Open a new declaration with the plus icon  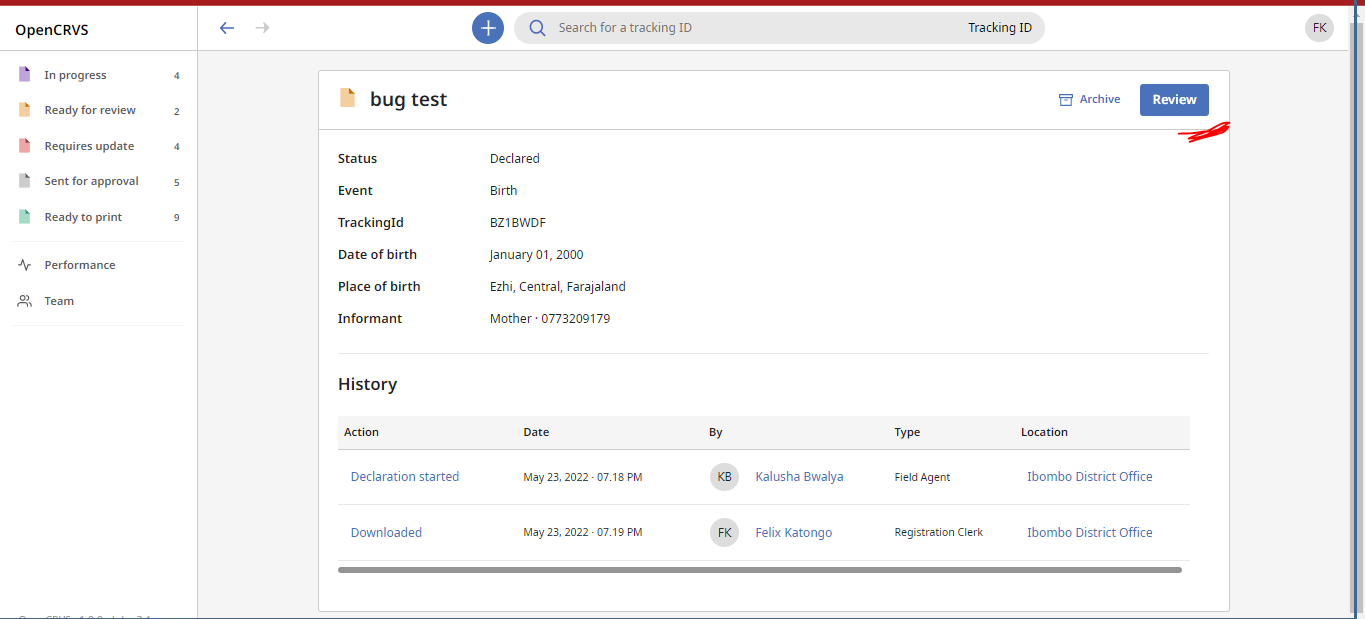[487, 27]
